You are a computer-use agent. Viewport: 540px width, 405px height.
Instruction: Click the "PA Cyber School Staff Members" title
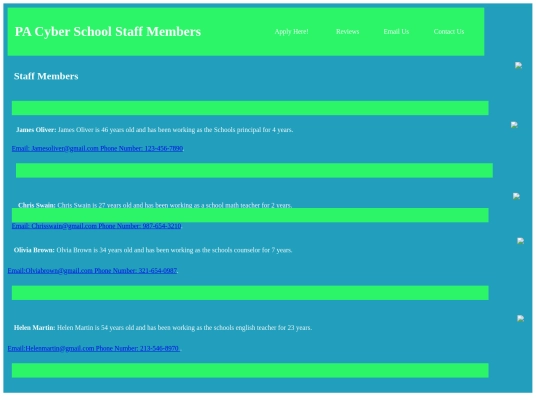[109, 32]
